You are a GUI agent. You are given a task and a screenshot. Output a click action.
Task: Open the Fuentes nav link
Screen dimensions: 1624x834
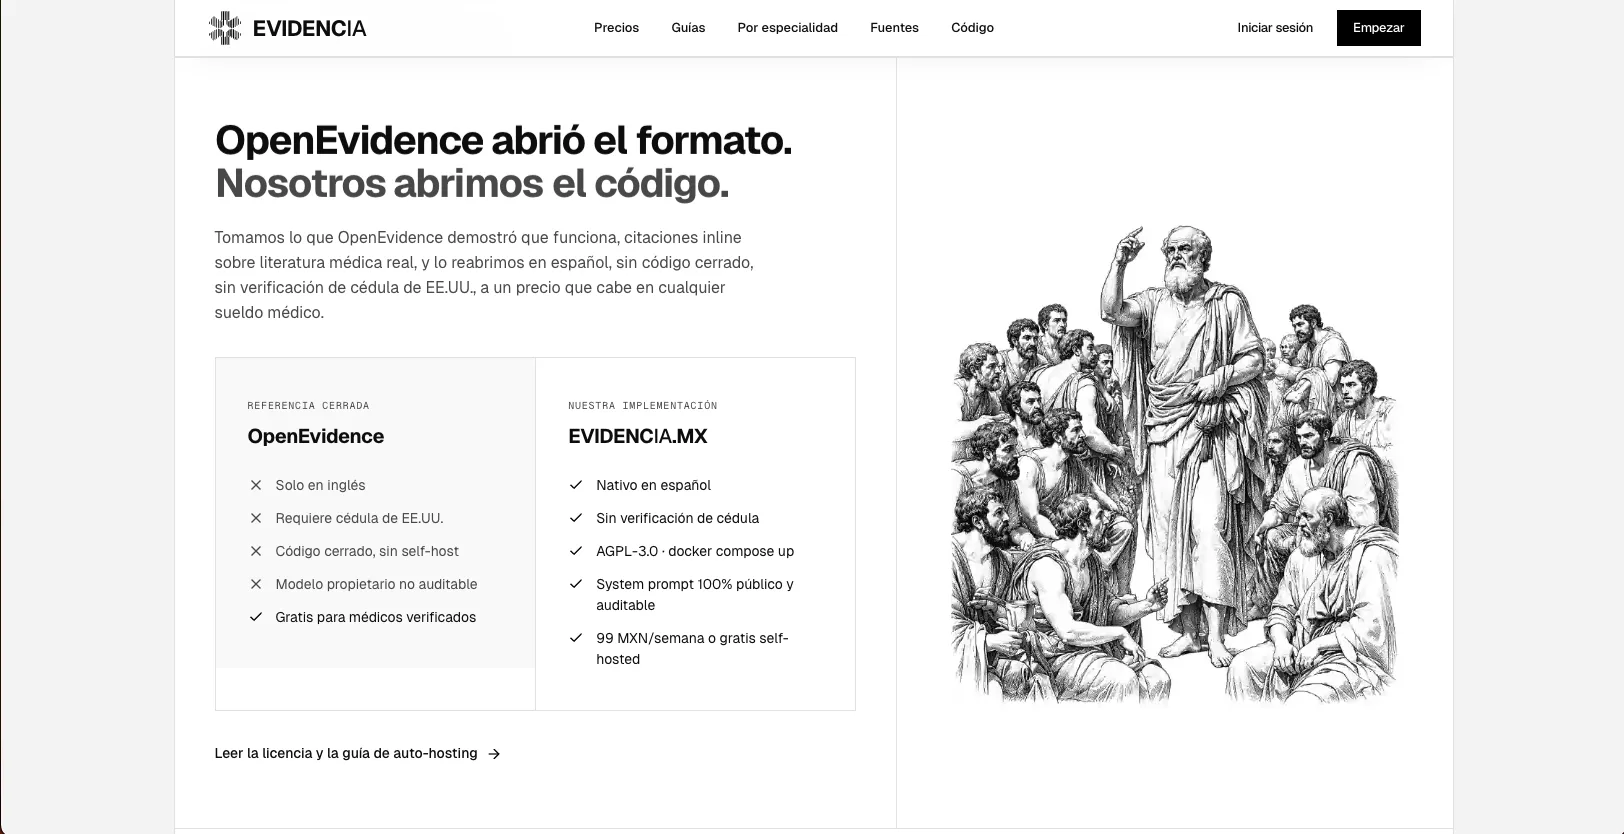click(x=894, y=28)
